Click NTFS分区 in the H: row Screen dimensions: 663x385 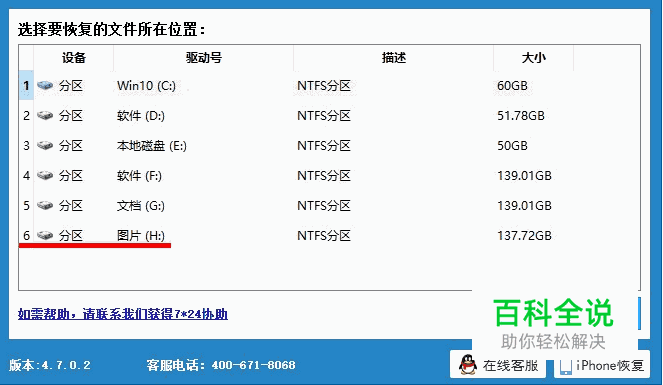(324, 235)
